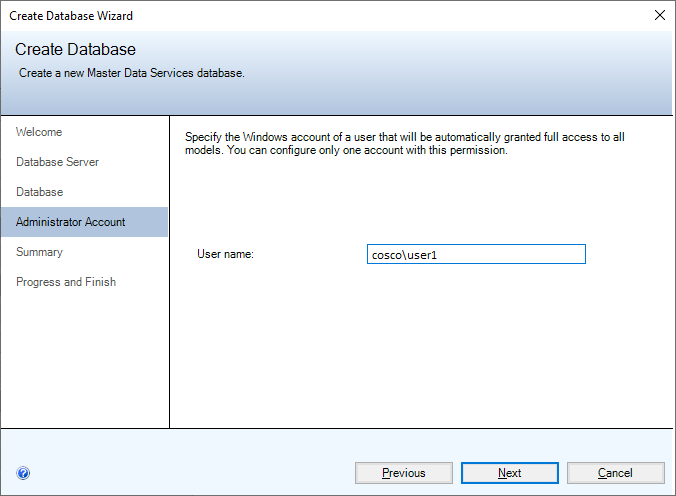Click the 'User name:' label
The image size is (676, 496).
226,255
